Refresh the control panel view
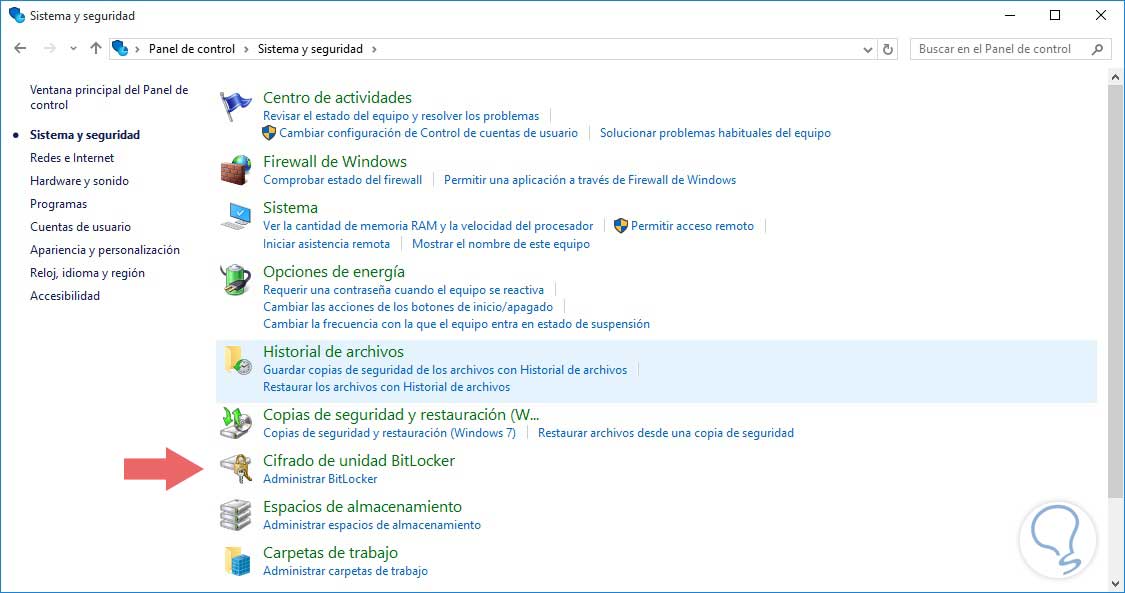This screenshot has height=593, width=1125. pyautogui.click(x=888, y=49)
